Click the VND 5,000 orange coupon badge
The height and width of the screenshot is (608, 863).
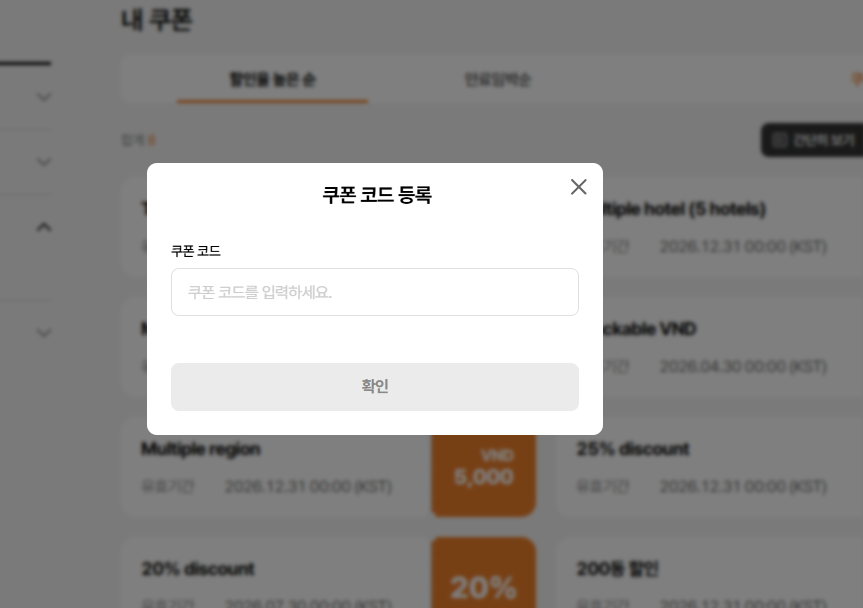click(483, 474)
